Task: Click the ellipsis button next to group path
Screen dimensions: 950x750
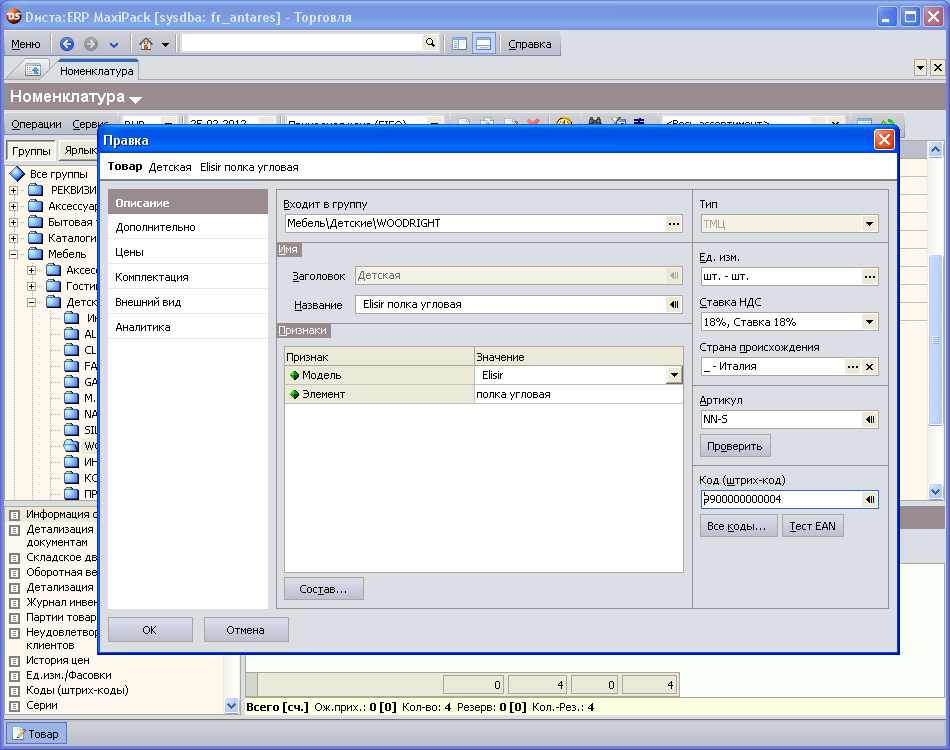Action: point(674,223)
